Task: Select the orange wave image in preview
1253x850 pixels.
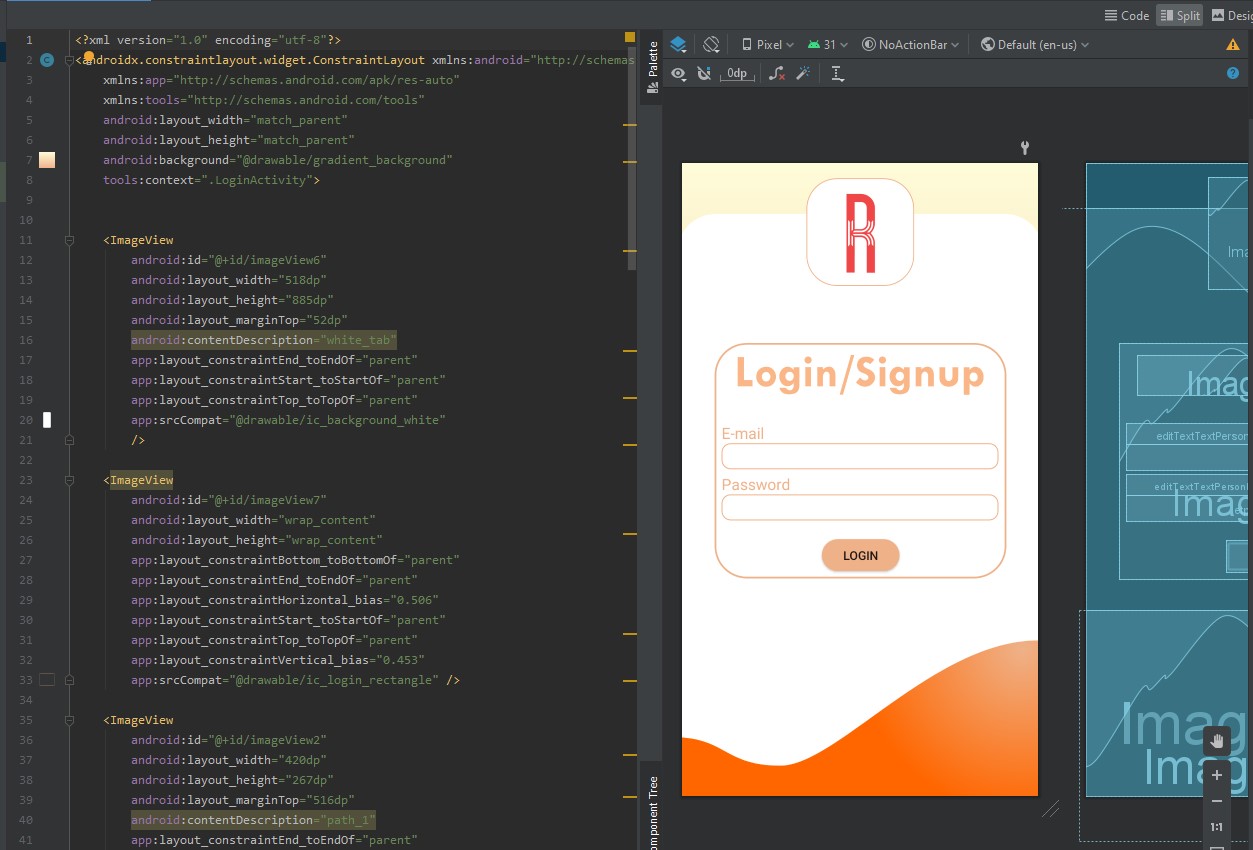Action: (860, 718)
